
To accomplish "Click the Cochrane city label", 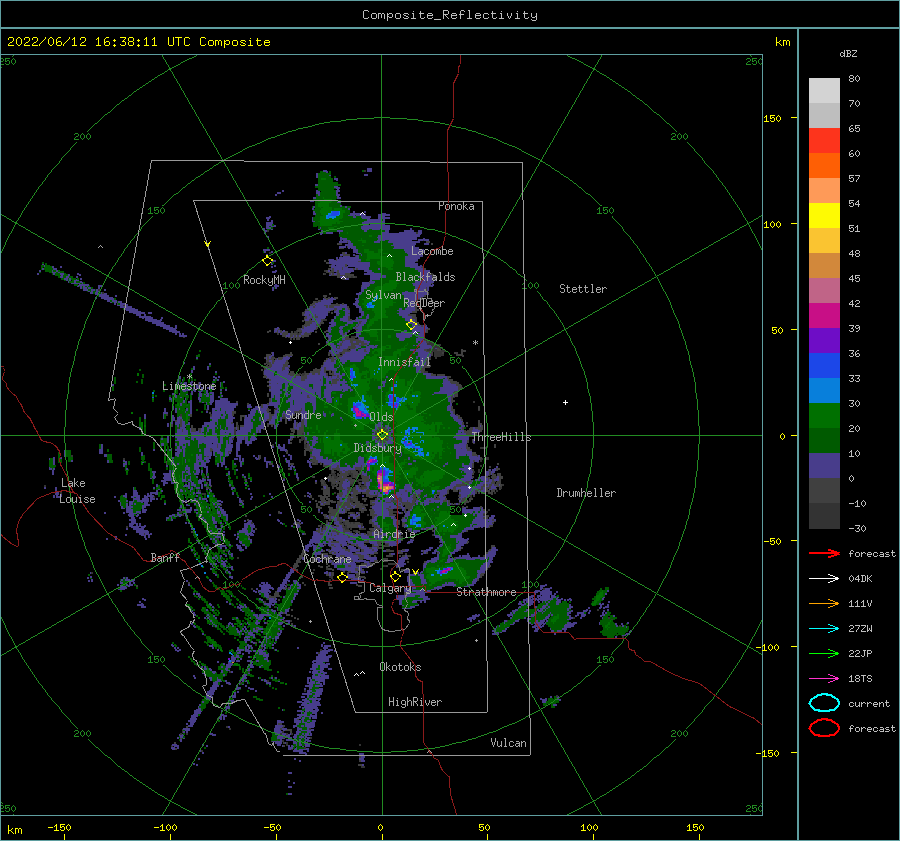I will click(327, 559).
